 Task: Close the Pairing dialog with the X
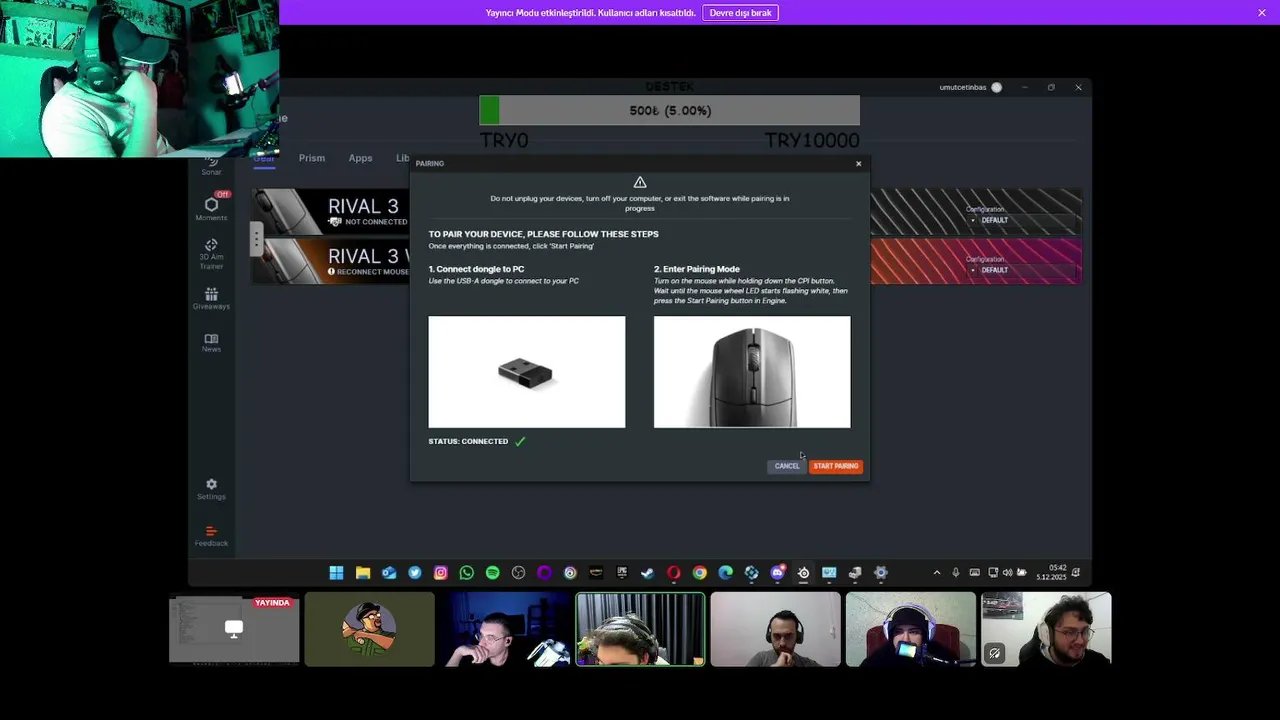(x=858, y=164)
